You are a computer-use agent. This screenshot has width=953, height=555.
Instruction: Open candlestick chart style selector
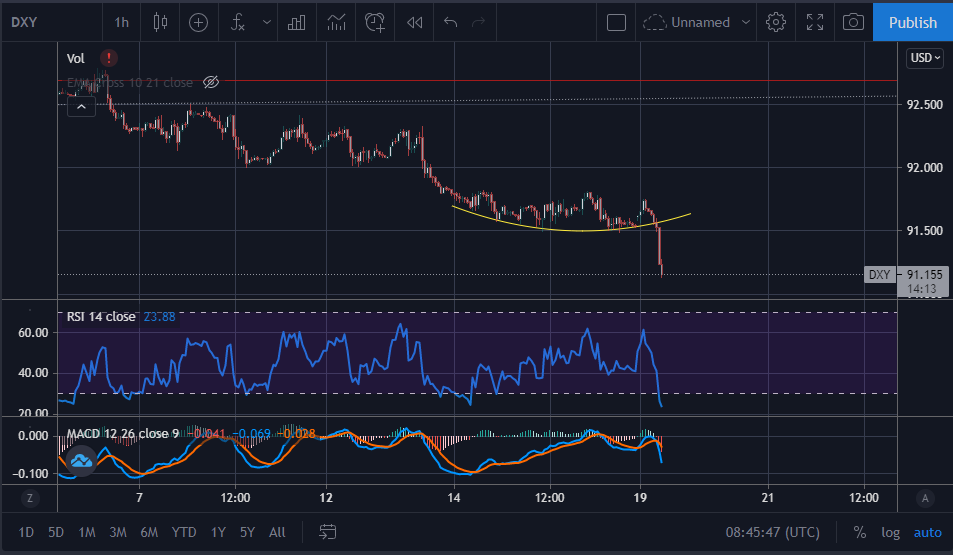pyautogui.click(x=160, y=22)
